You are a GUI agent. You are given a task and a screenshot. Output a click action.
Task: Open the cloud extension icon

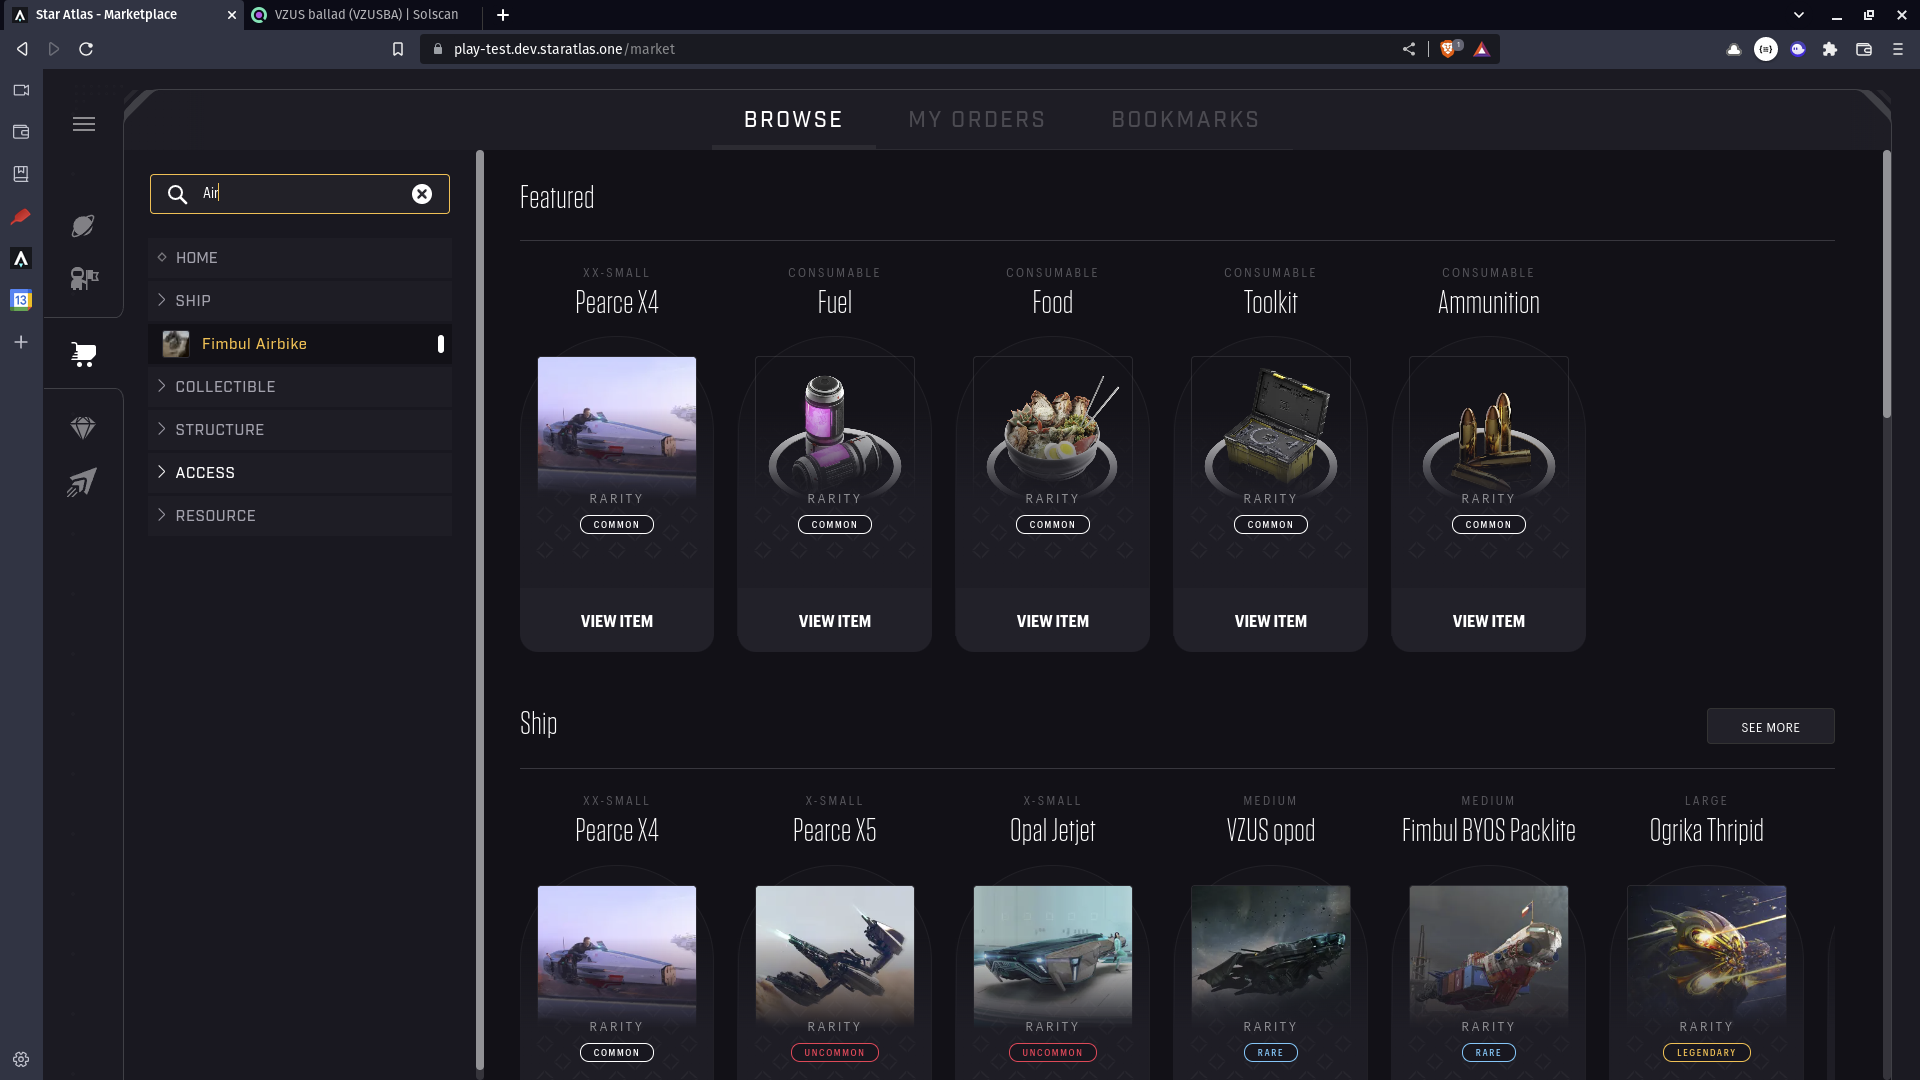(1734, 49)
